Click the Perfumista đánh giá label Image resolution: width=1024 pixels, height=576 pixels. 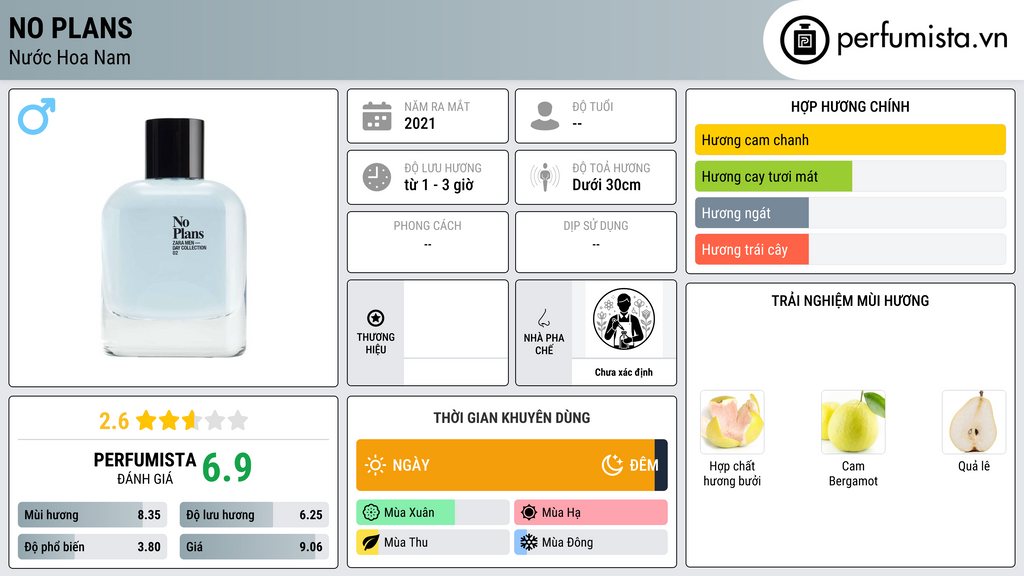145,468
